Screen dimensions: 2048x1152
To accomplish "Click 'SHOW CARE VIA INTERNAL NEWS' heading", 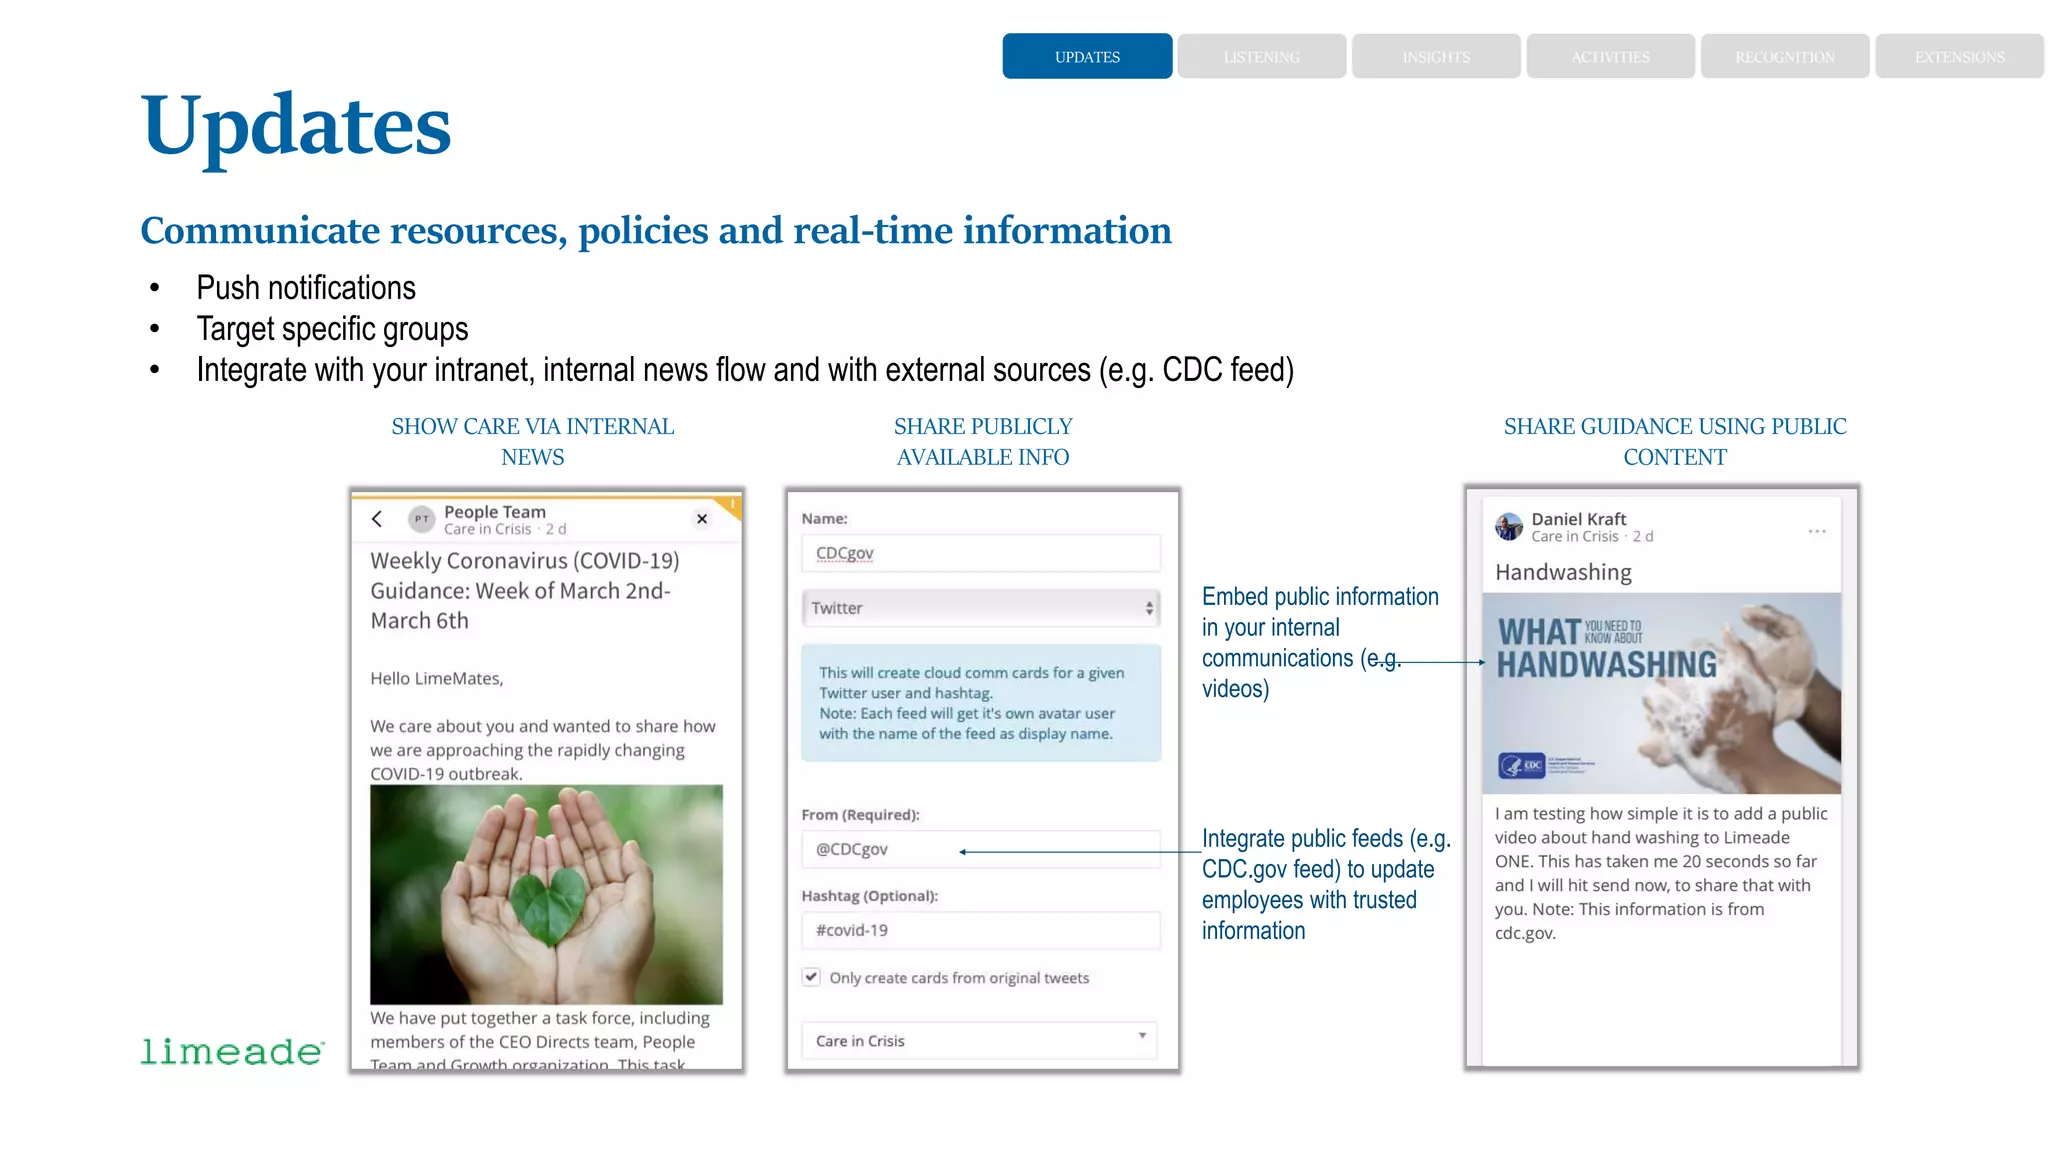I will click(532, 441).
